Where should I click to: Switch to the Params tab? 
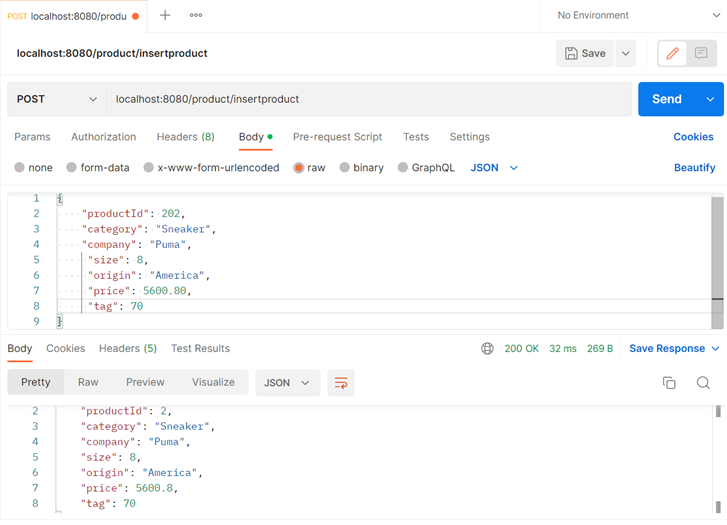32,137
